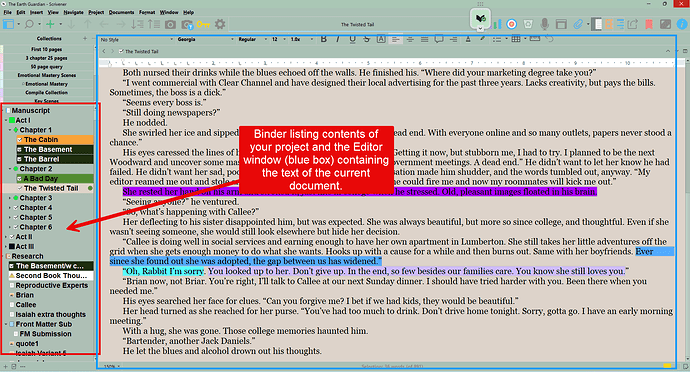Image resolution: width=690 pixels, height=372 pixels.
Task: Open the Project Targets bullseye icon
Action: coord(511,24)
